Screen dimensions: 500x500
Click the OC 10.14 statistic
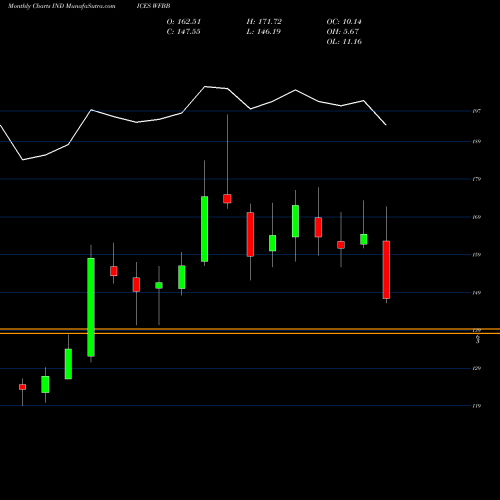click(344, 22)
